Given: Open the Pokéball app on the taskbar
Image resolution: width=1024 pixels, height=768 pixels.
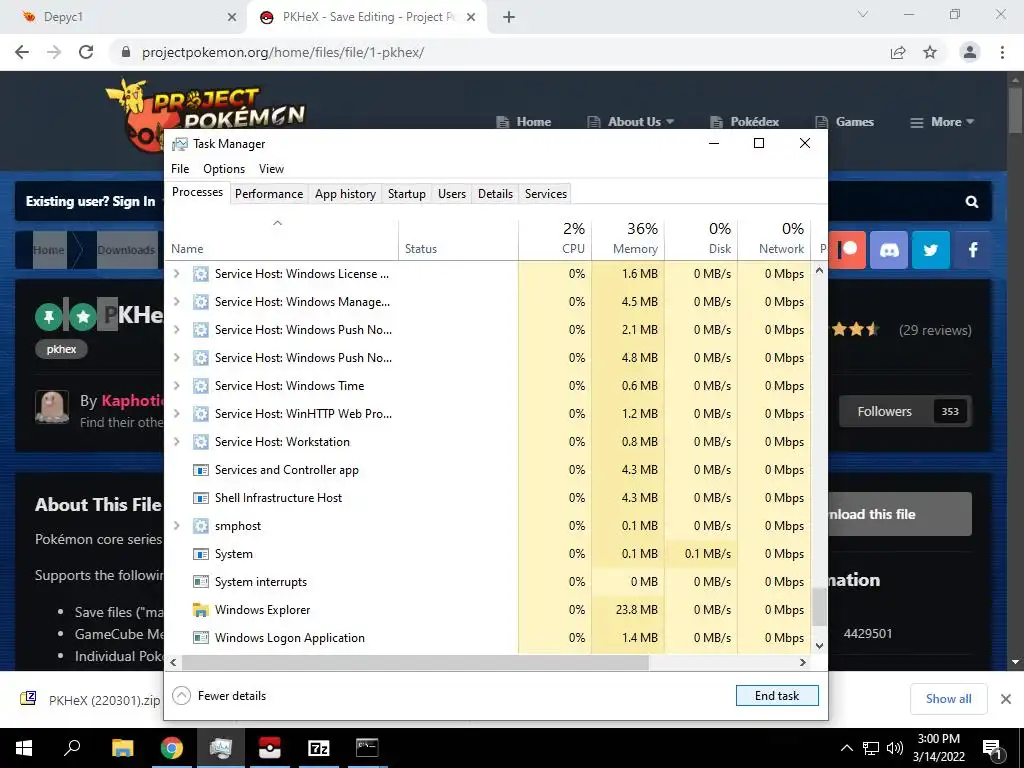Looking at the screenshot, I should coord(269,748).
